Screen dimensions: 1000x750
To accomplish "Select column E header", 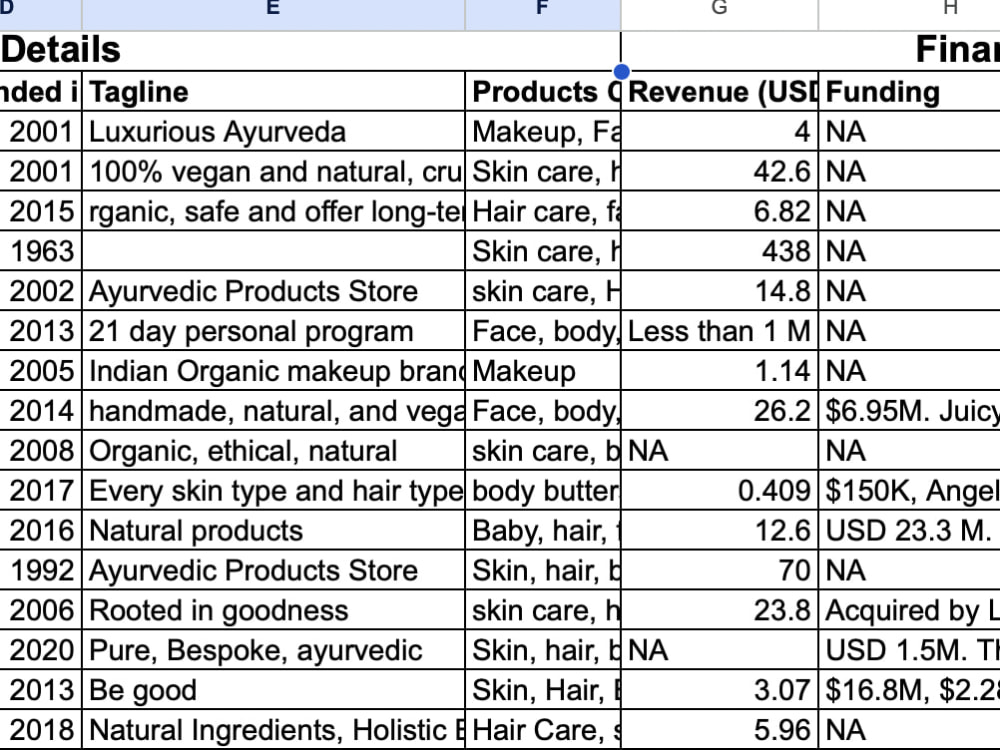I will [273, 15].
